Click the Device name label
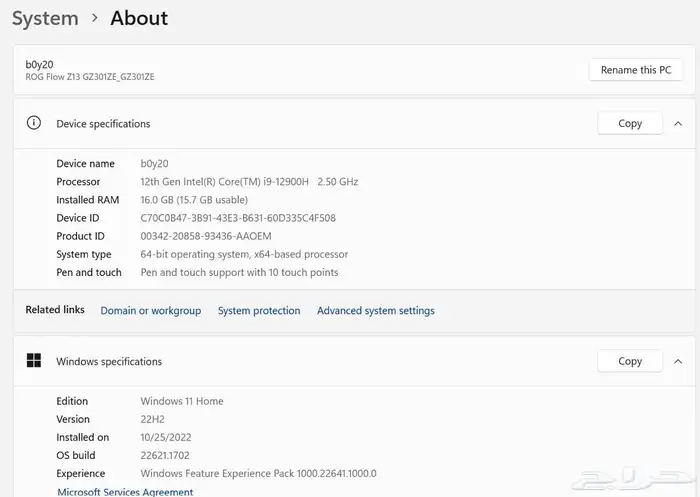Viewport: 700px width, 497px height. point(85,164)
